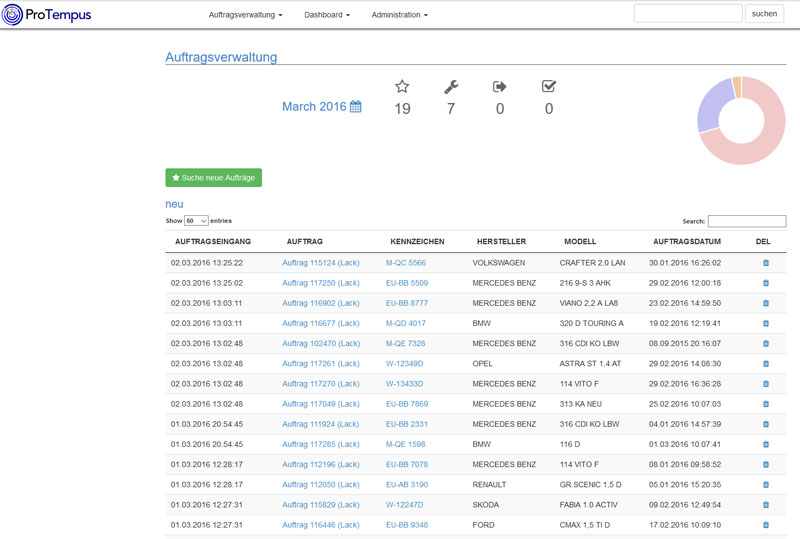Select the GR.SCENIC 1,5 D model cell

[x=590, y=484]
